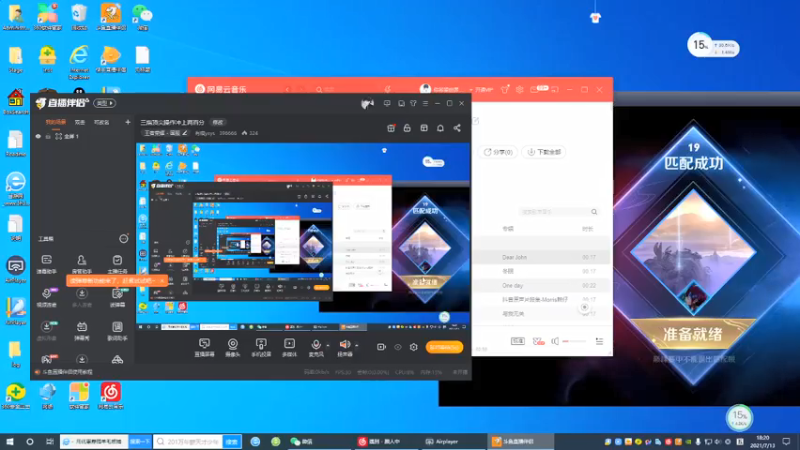
Task: Click 分享 button in NetEase Cloud Music
Action: (497, 152)
